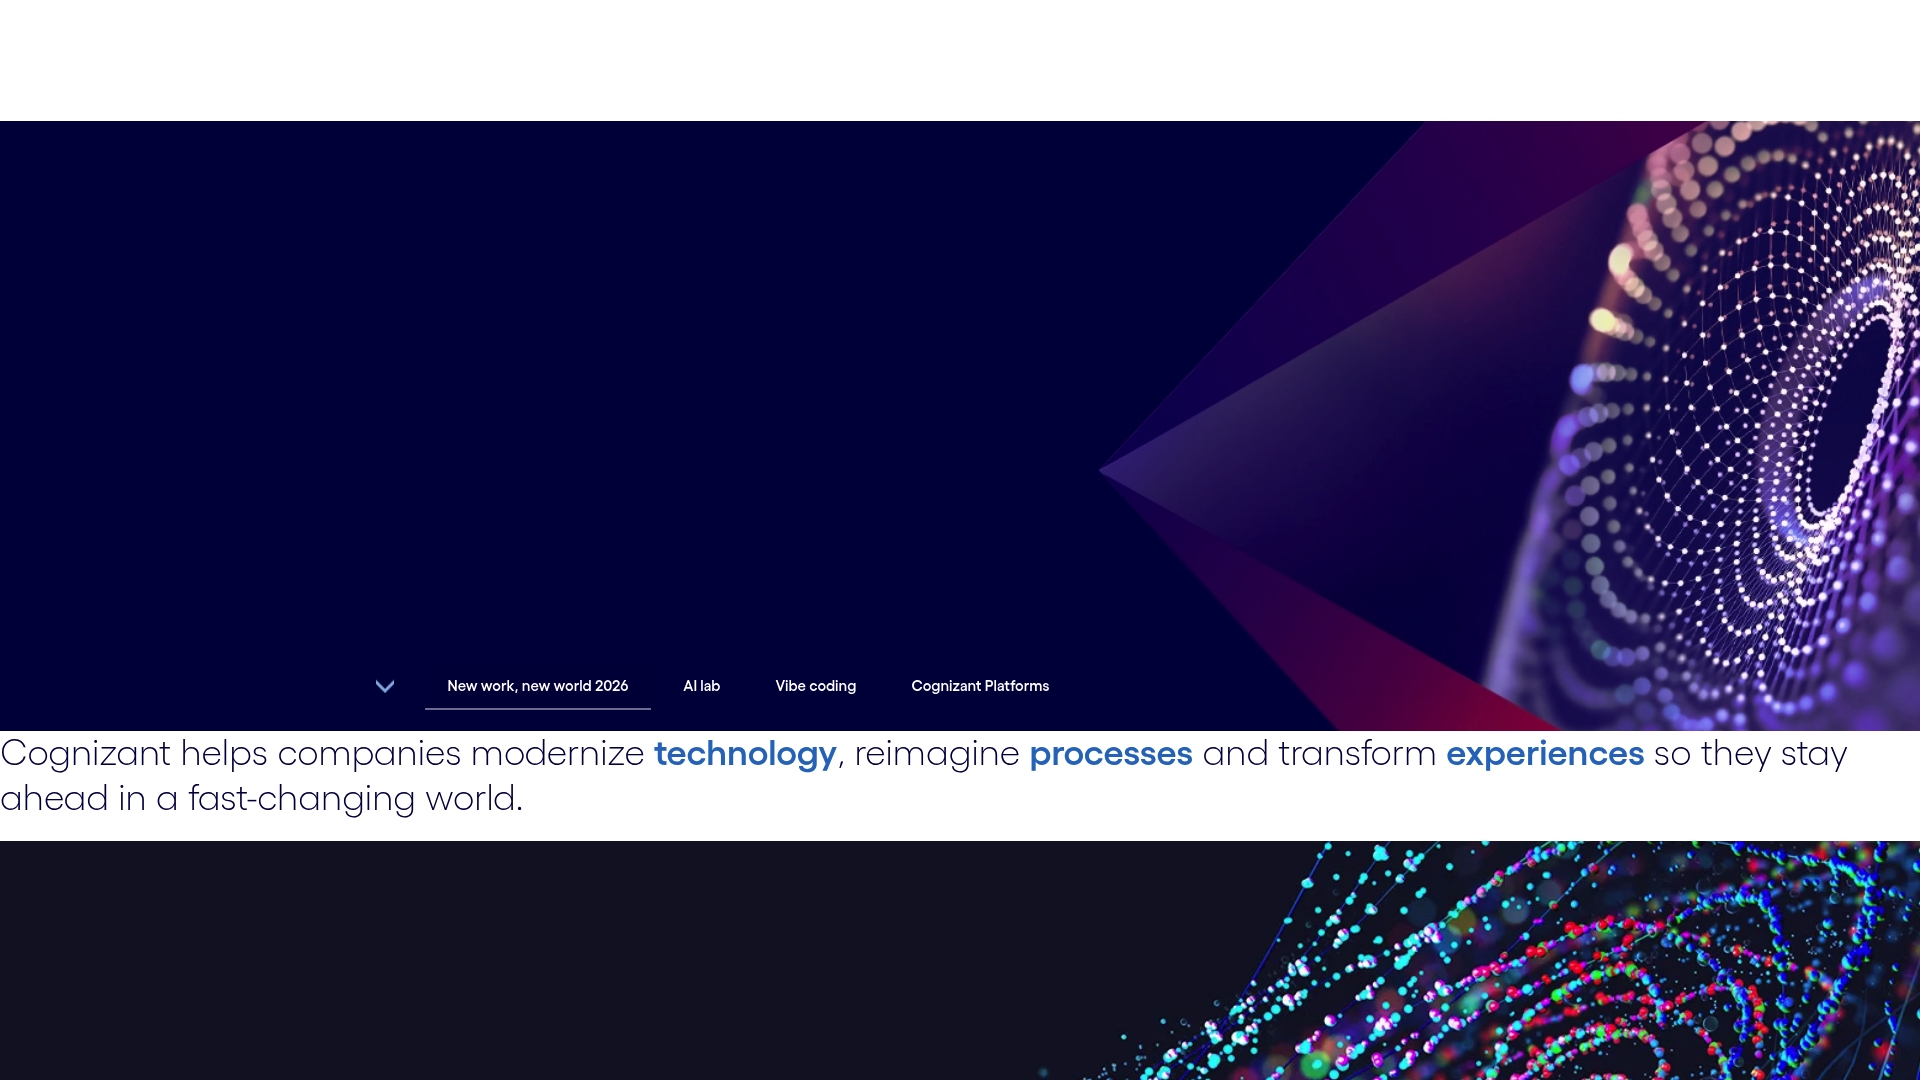Click the progress underline beneath the active tab
Screen dimensions: 1920x1080
point(537,708)
